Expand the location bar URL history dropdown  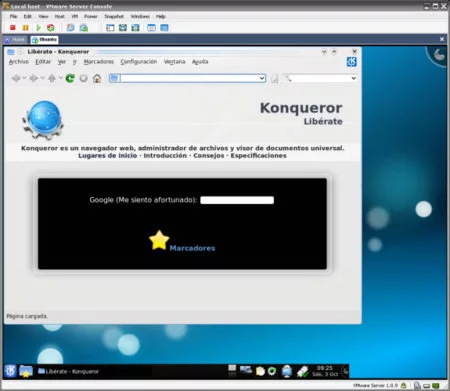pos(262,78)
